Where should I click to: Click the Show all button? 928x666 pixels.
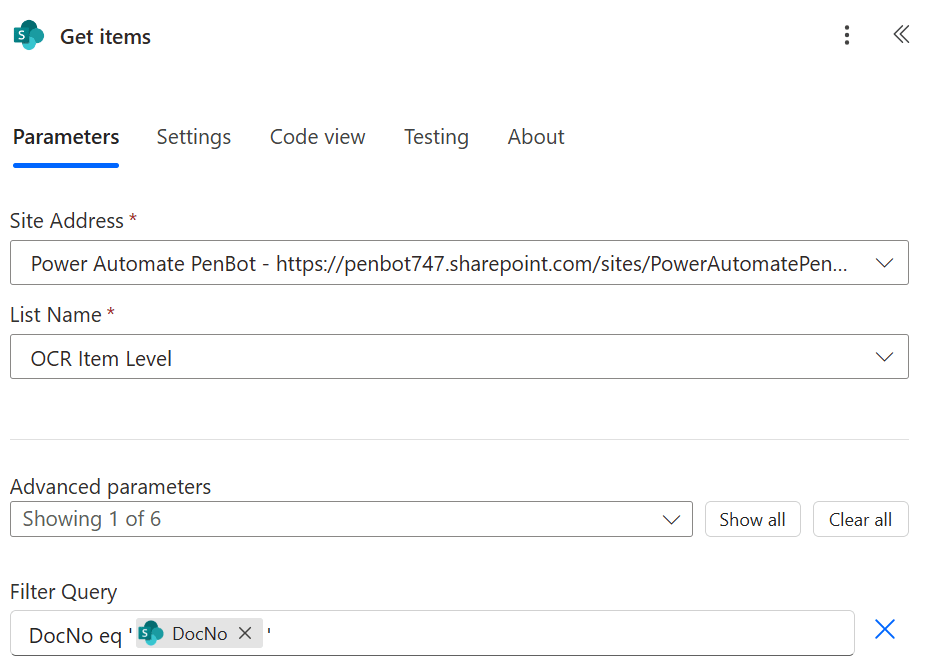[x=752, y=519]
